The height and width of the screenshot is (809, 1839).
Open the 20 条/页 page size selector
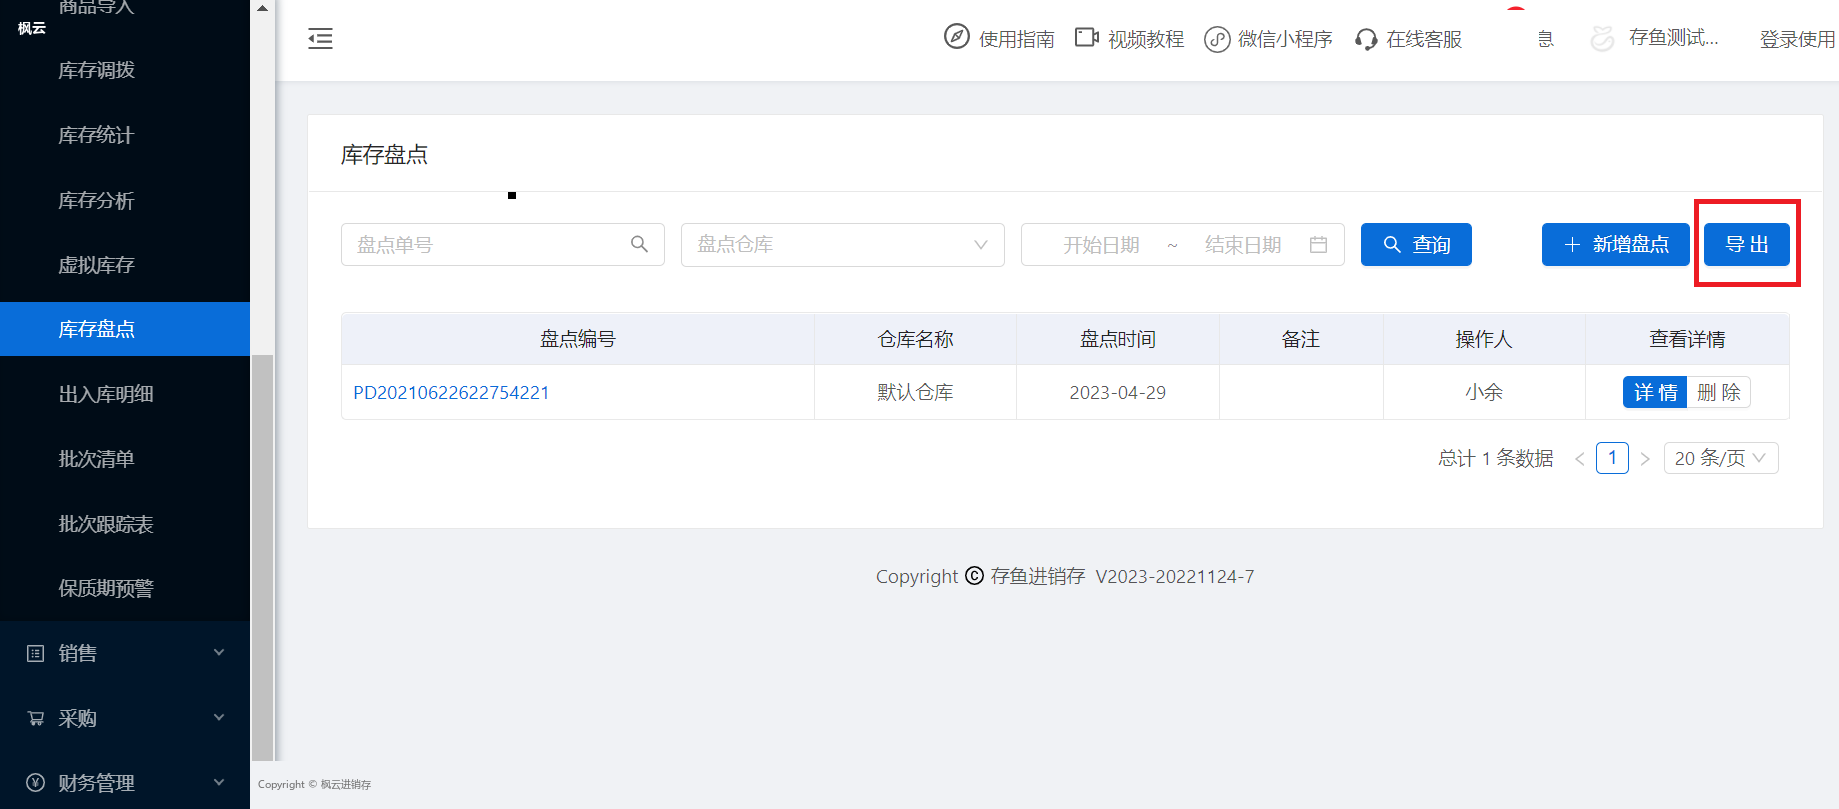(x=1721, y=458)
